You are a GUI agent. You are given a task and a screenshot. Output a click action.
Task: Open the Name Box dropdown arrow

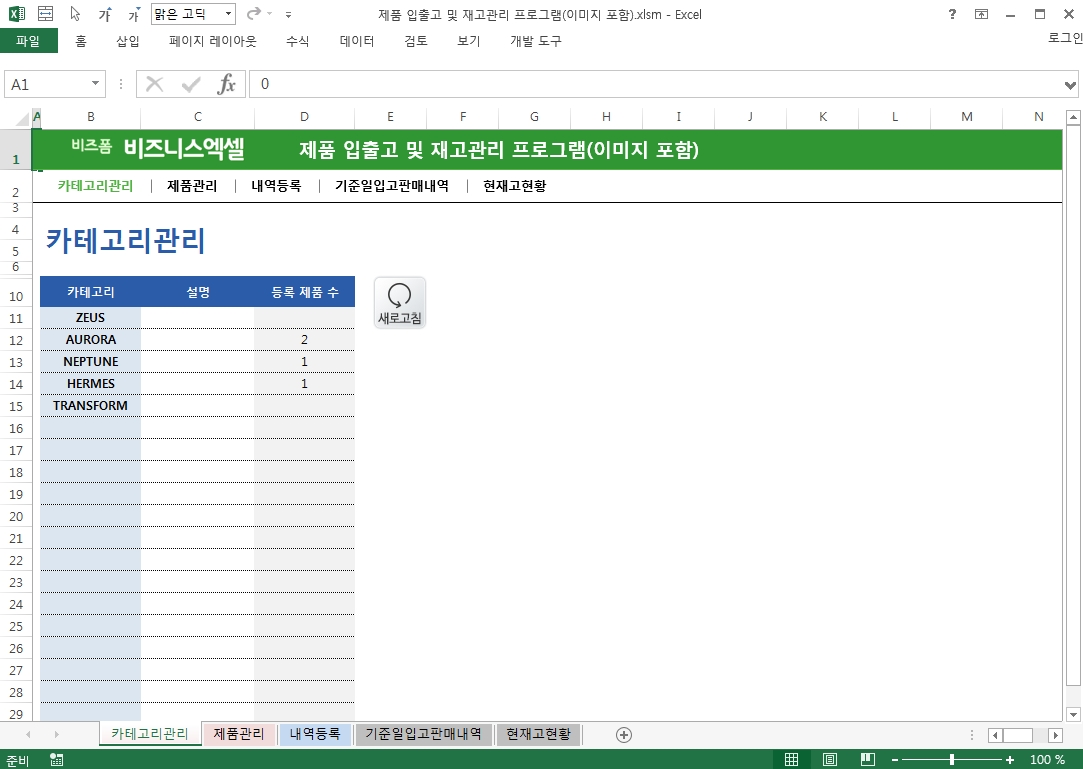(x=95, y=84)
